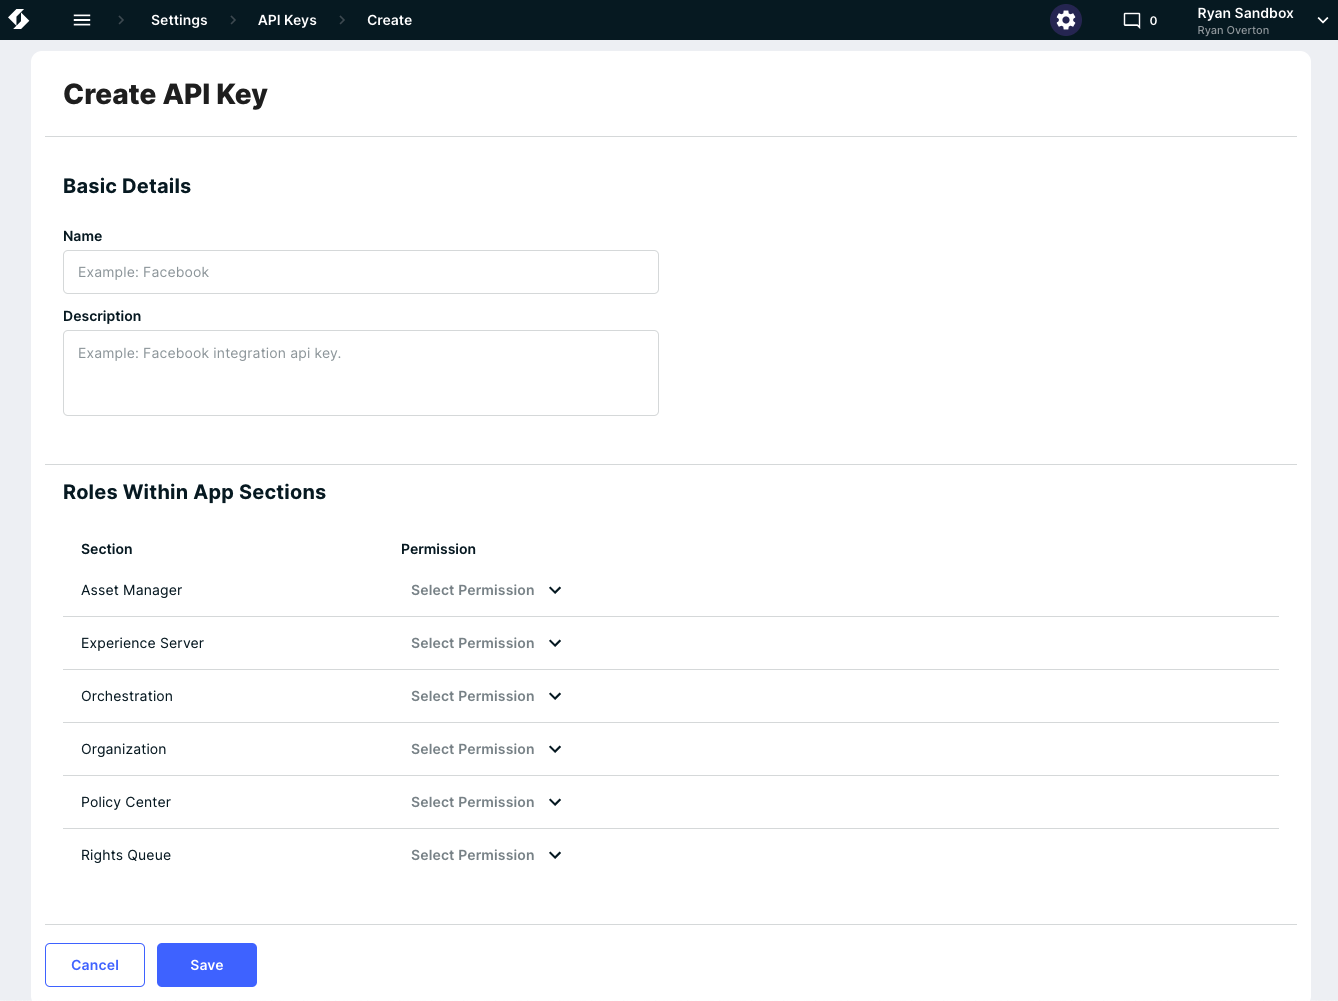
Task: Go to Settings breadcrumb
Action: 179,20
